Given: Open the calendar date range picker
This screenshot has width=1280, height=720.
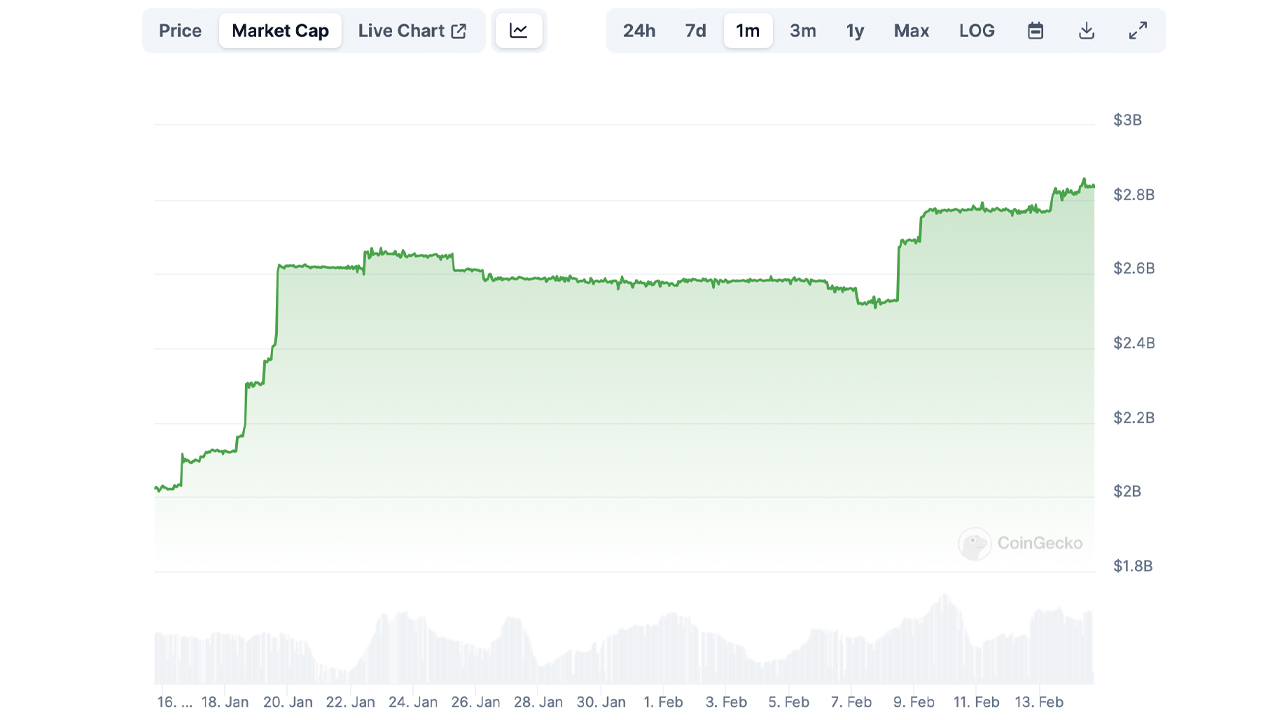Looking at the screenshot, I should pos(1036,31).
